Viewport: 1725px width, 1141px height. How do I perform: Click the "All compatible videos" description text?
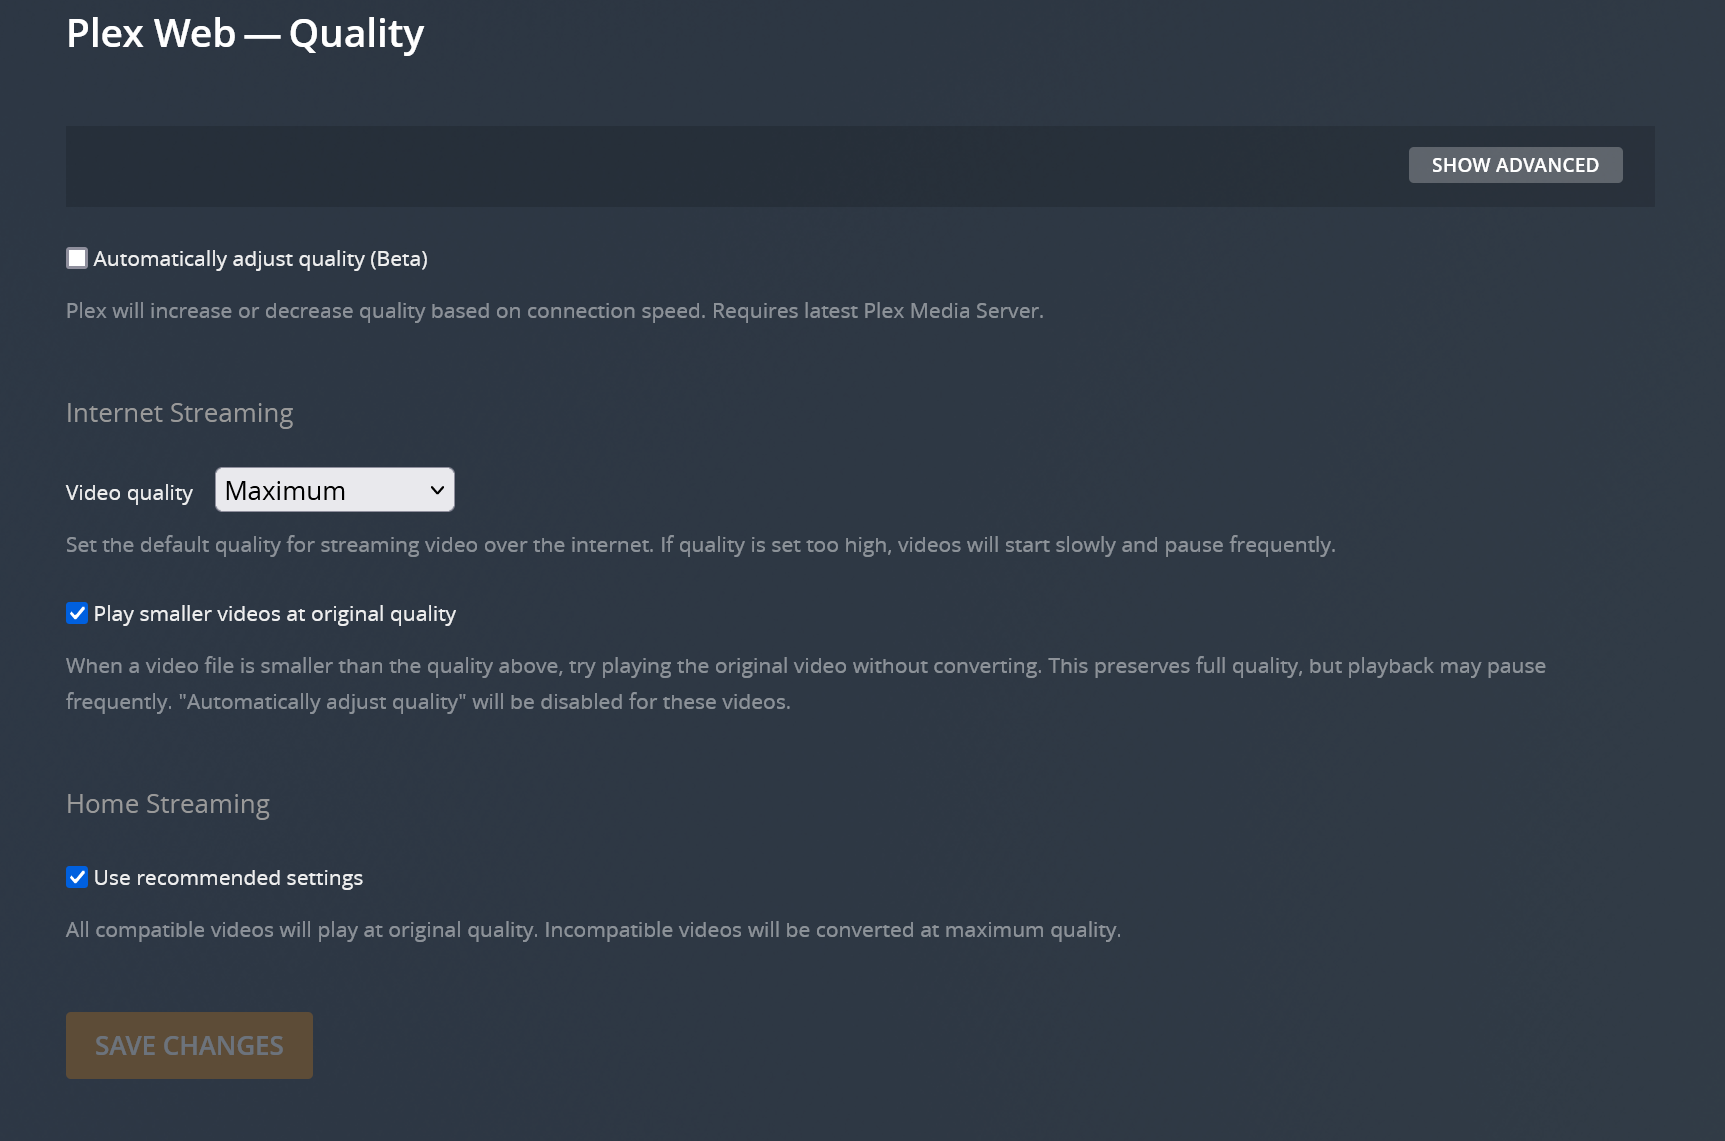click(593, 930)
